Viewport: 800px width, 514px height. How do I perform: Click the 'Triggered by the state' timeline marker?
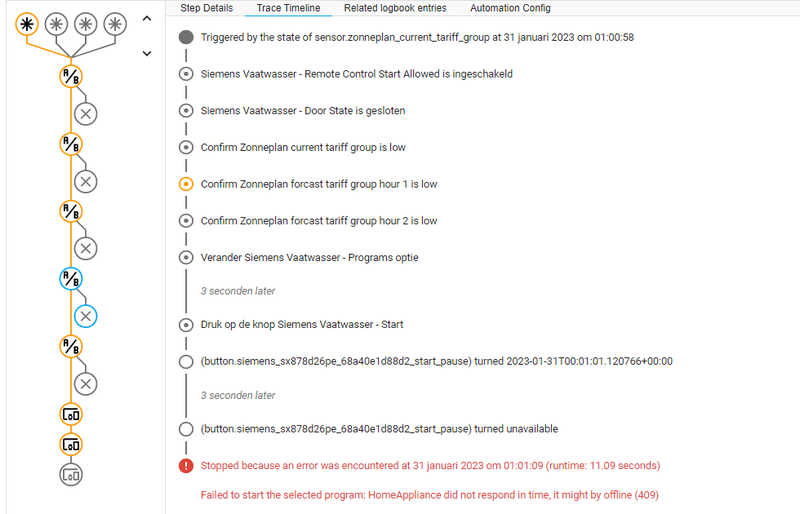pos(185,37)
